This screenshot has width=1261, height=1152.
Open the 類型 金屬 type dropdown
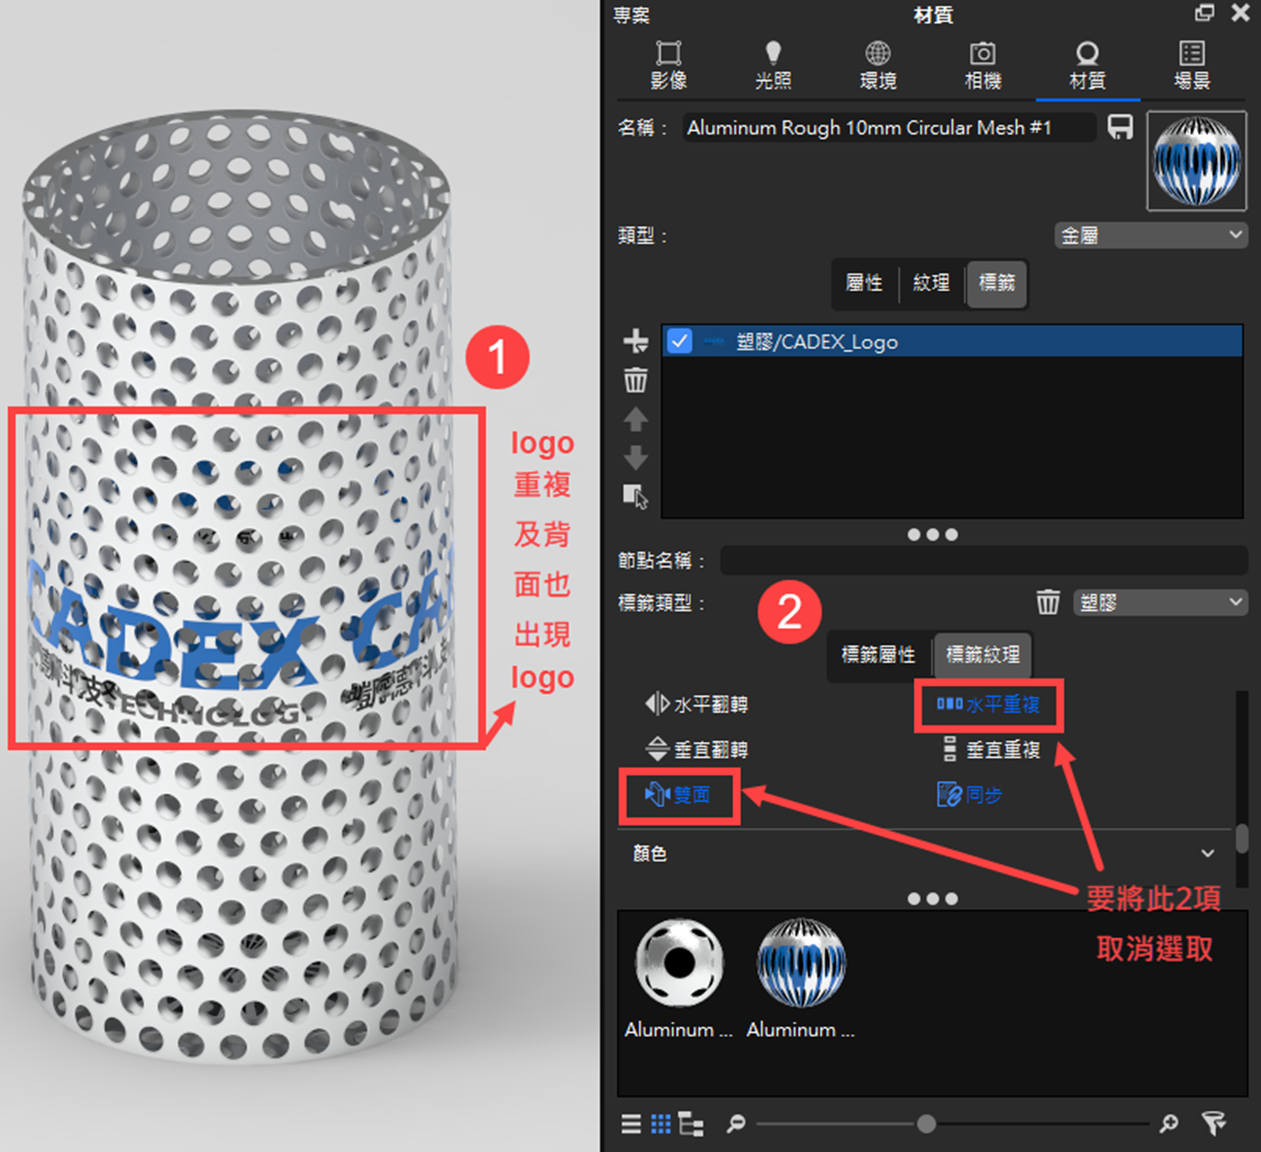point(1151,235)
